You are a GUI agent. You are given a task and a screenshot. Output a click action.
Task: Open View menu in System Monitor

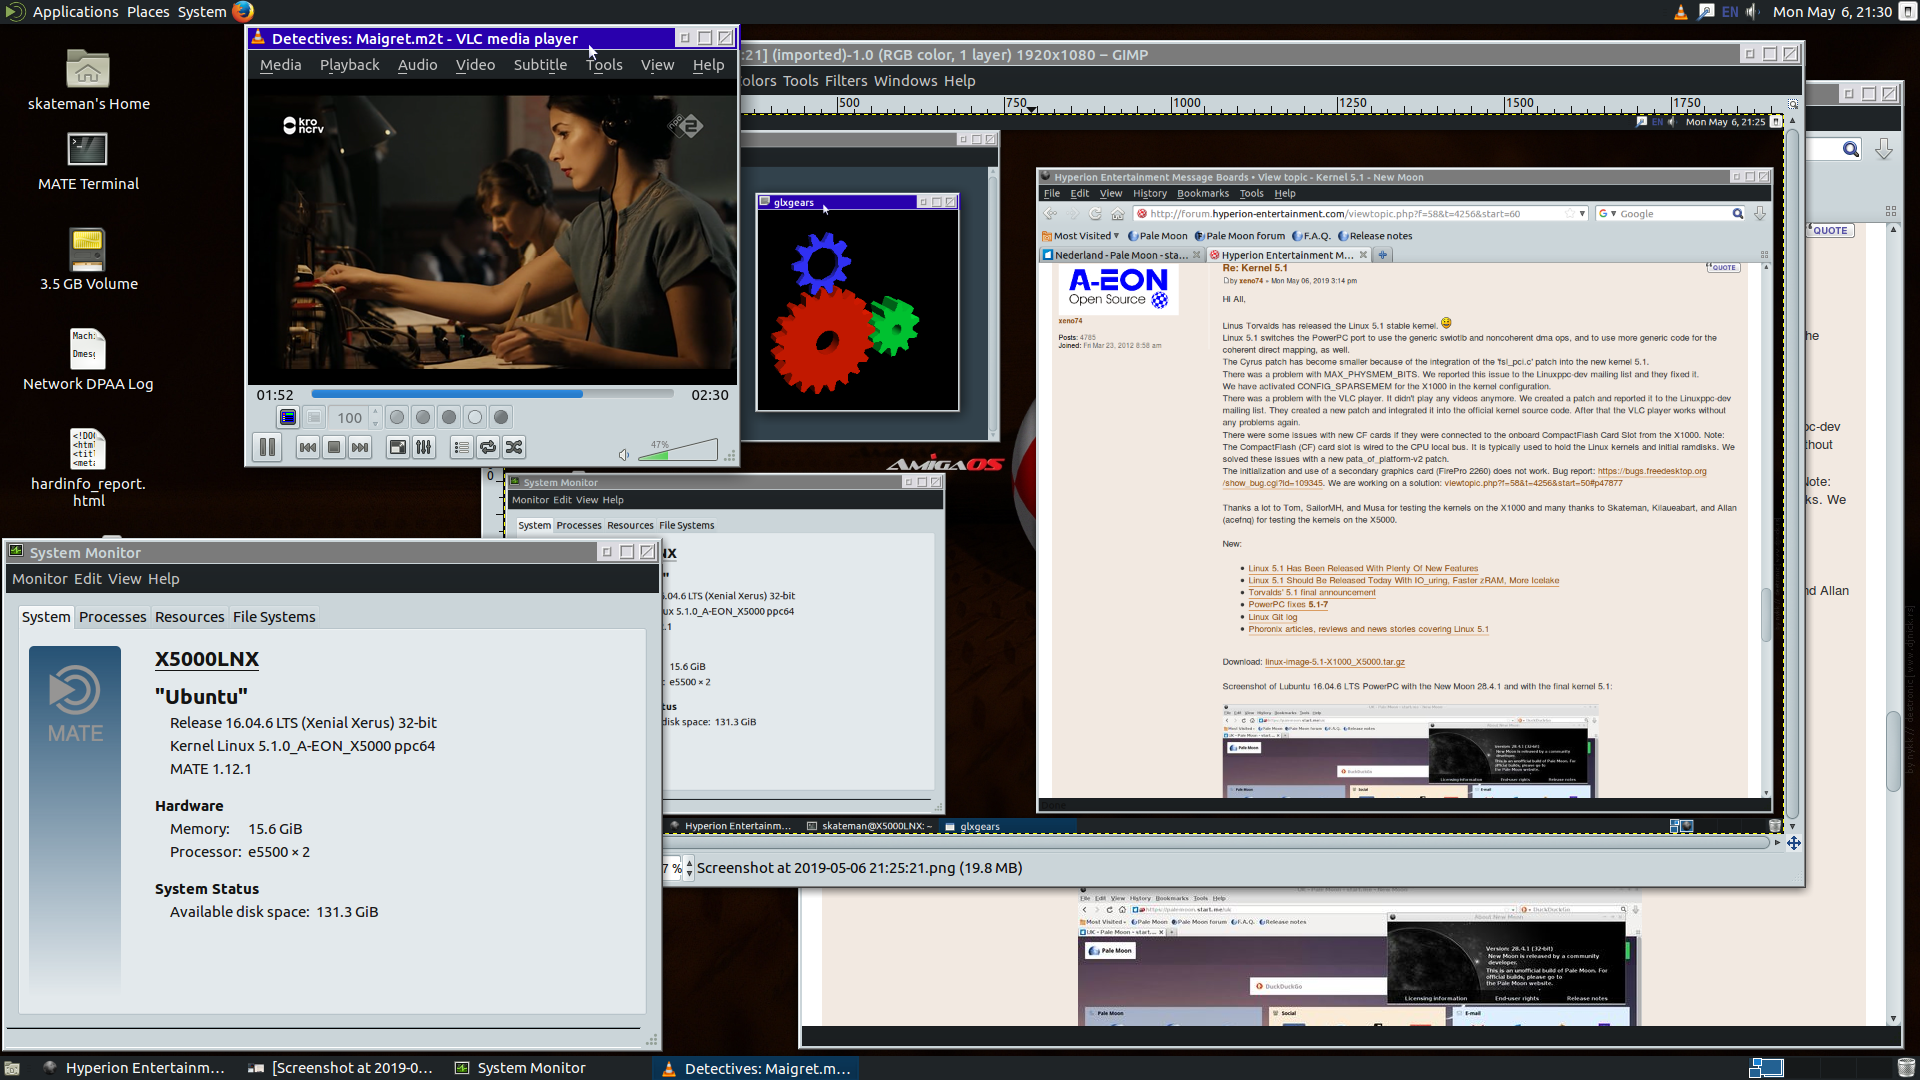pos(125,579)
